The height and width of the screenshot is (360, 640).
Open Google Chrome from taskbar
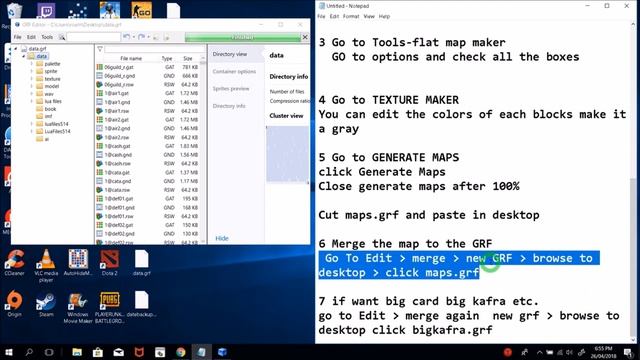pos(181,352)
